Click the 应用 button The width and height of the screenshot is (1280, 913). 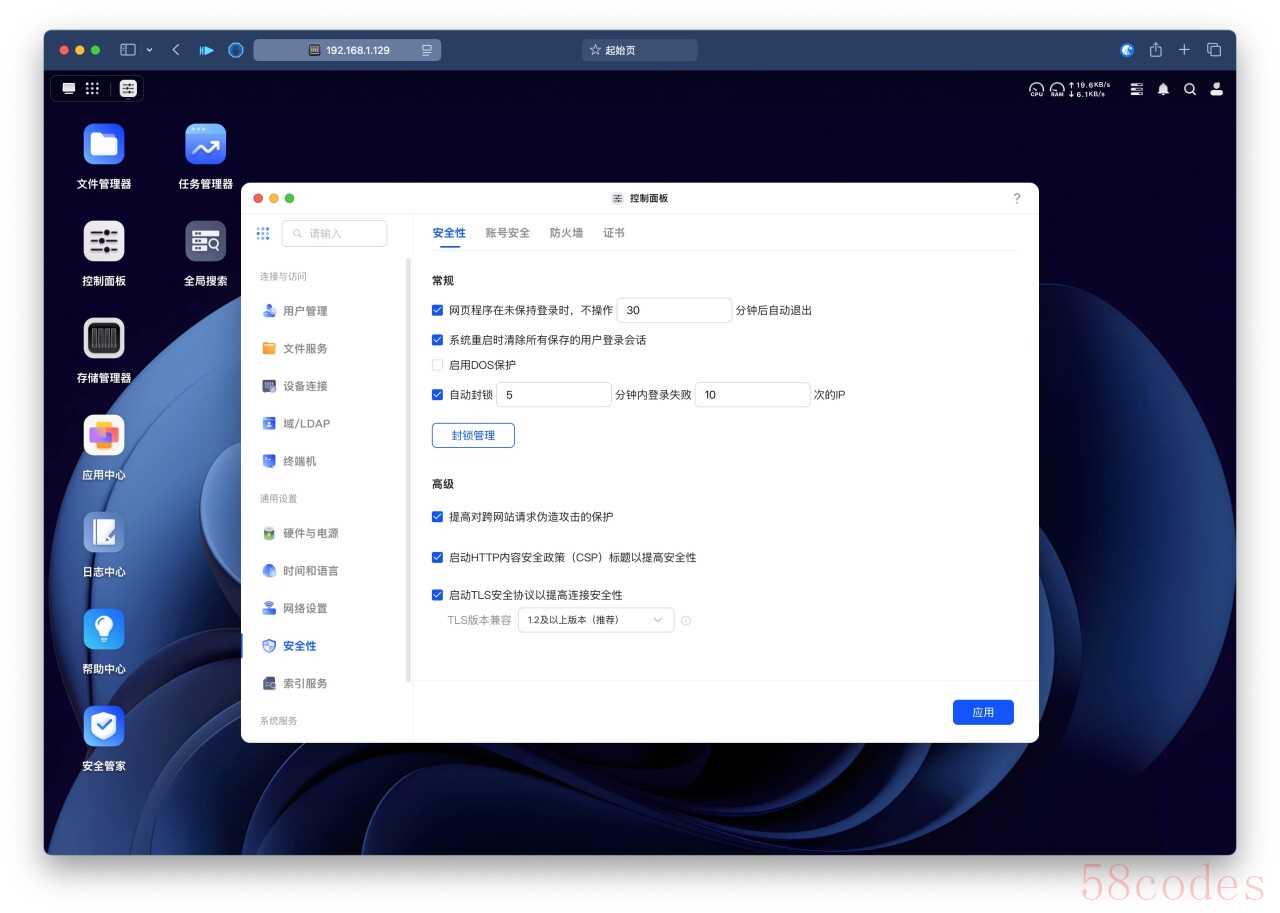tap(983, 712)
